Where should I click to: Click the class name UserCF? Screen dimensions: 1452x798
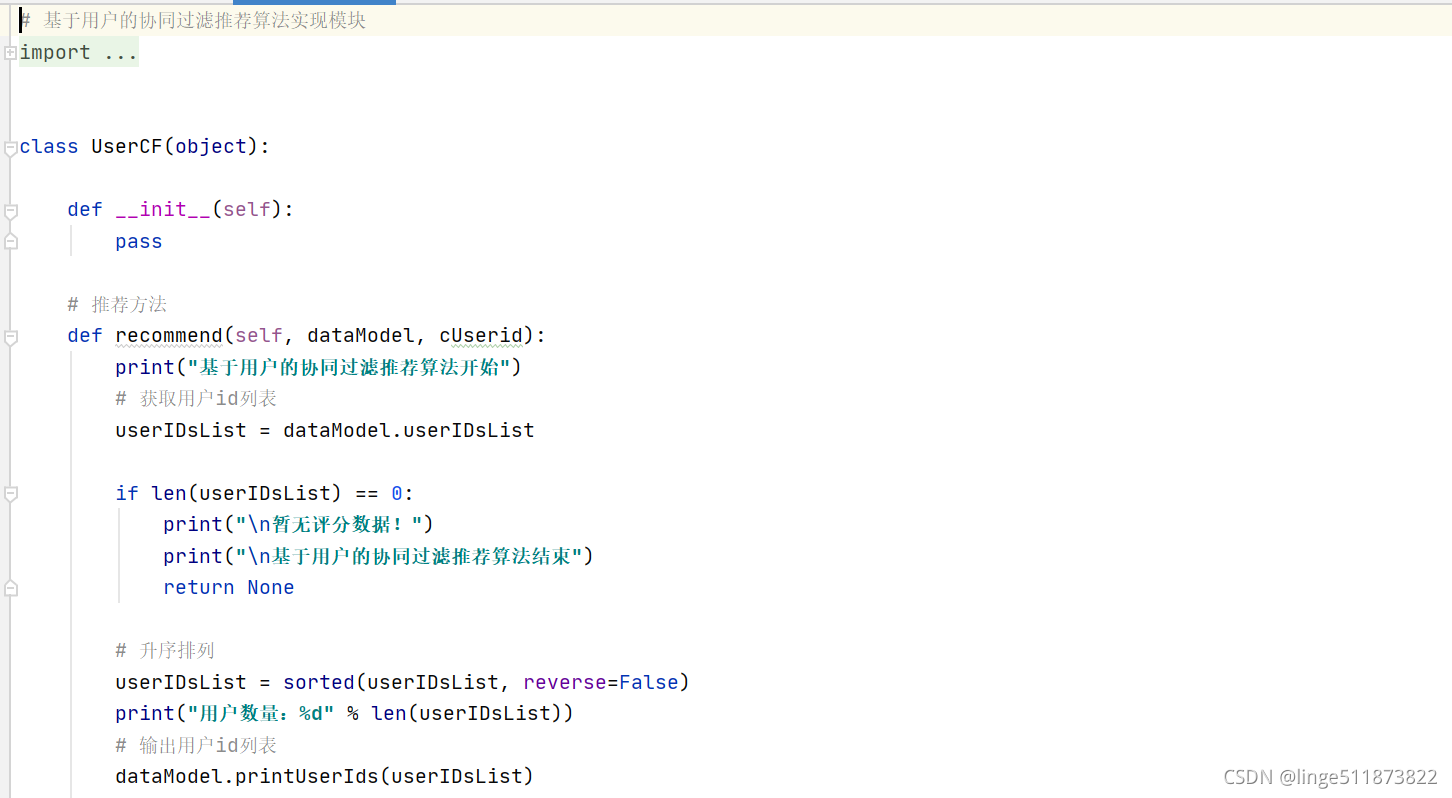[127, 147]
